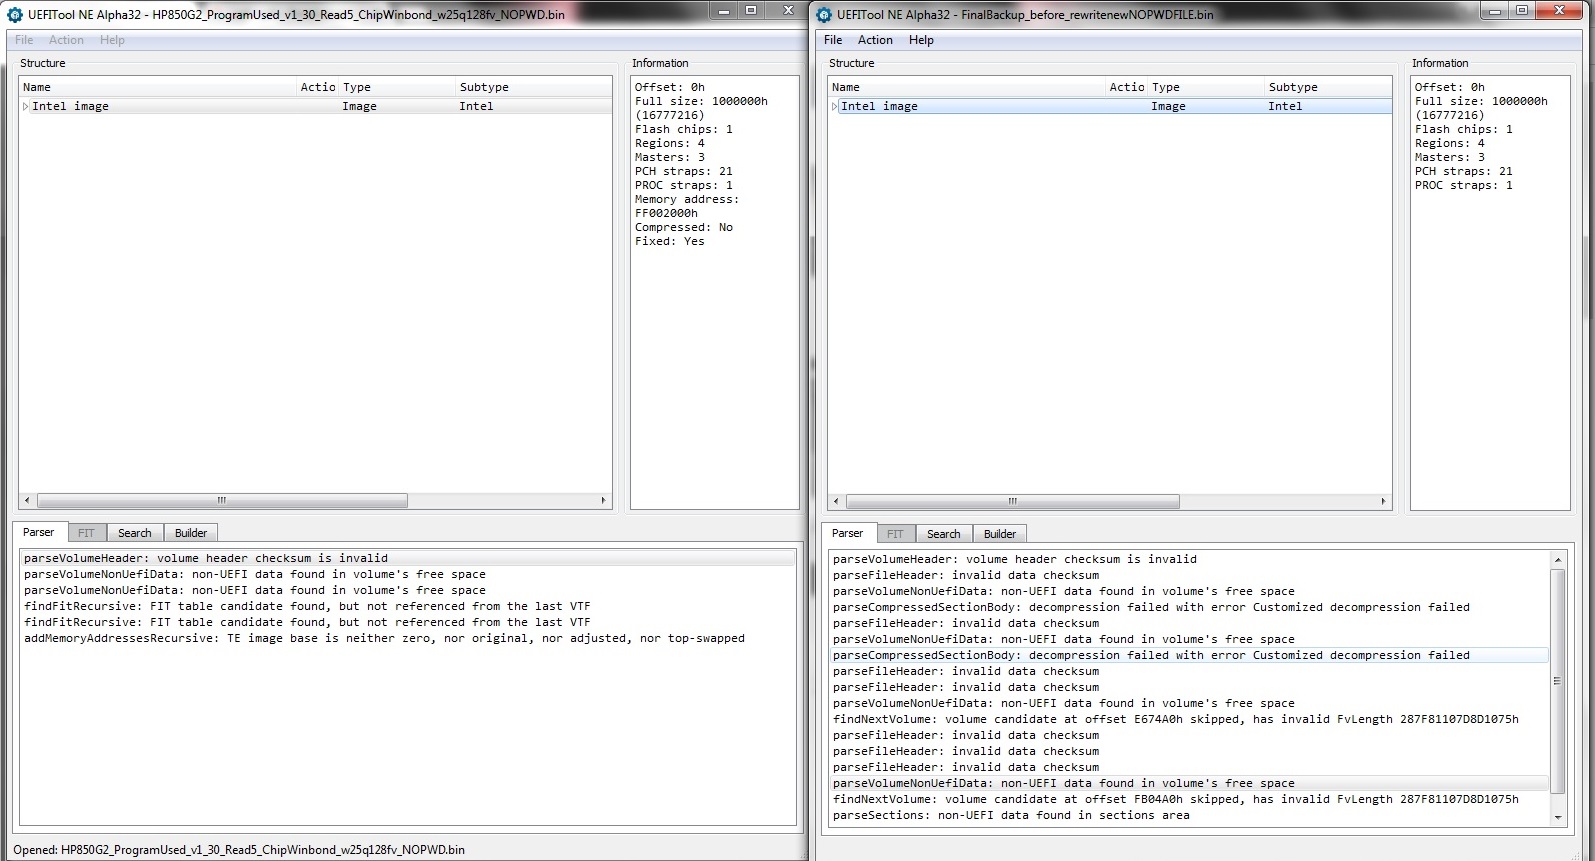Switch to the Search tab in the left window
This screenshot has width=1595, height=861.
tap(134, 533)
